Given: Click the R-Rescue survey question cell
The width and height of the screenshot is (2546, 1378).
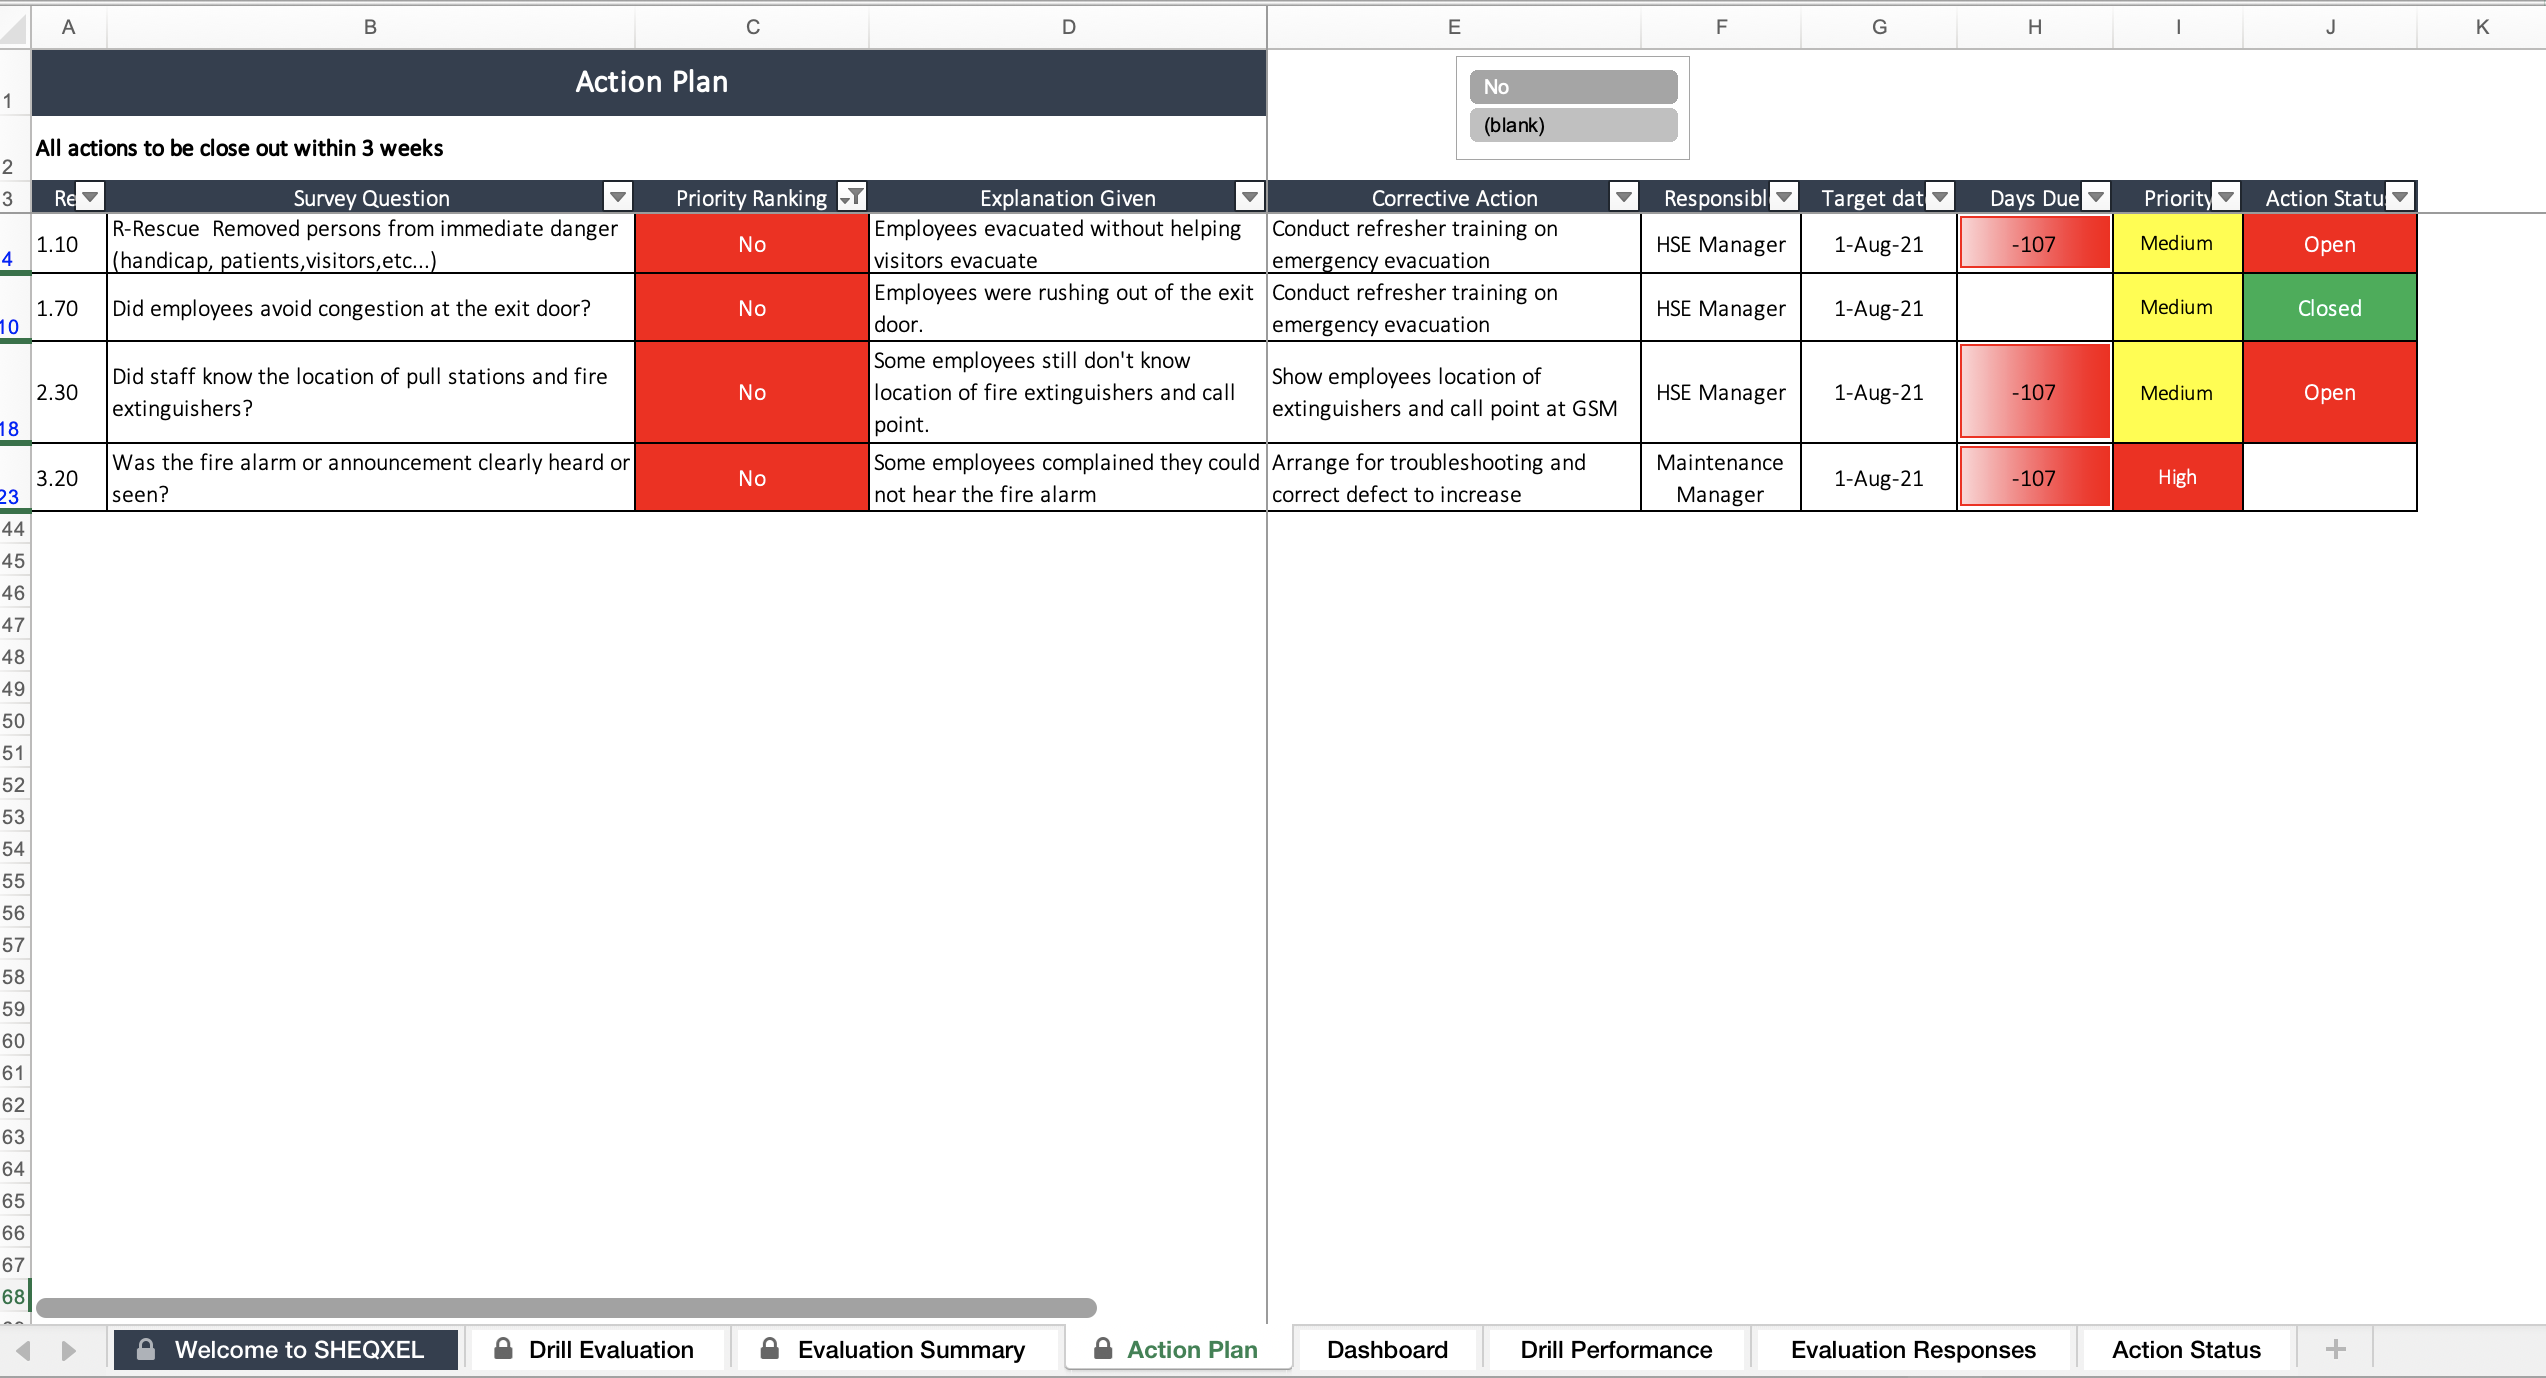Looking at the screenshot, I should point(371,244).
